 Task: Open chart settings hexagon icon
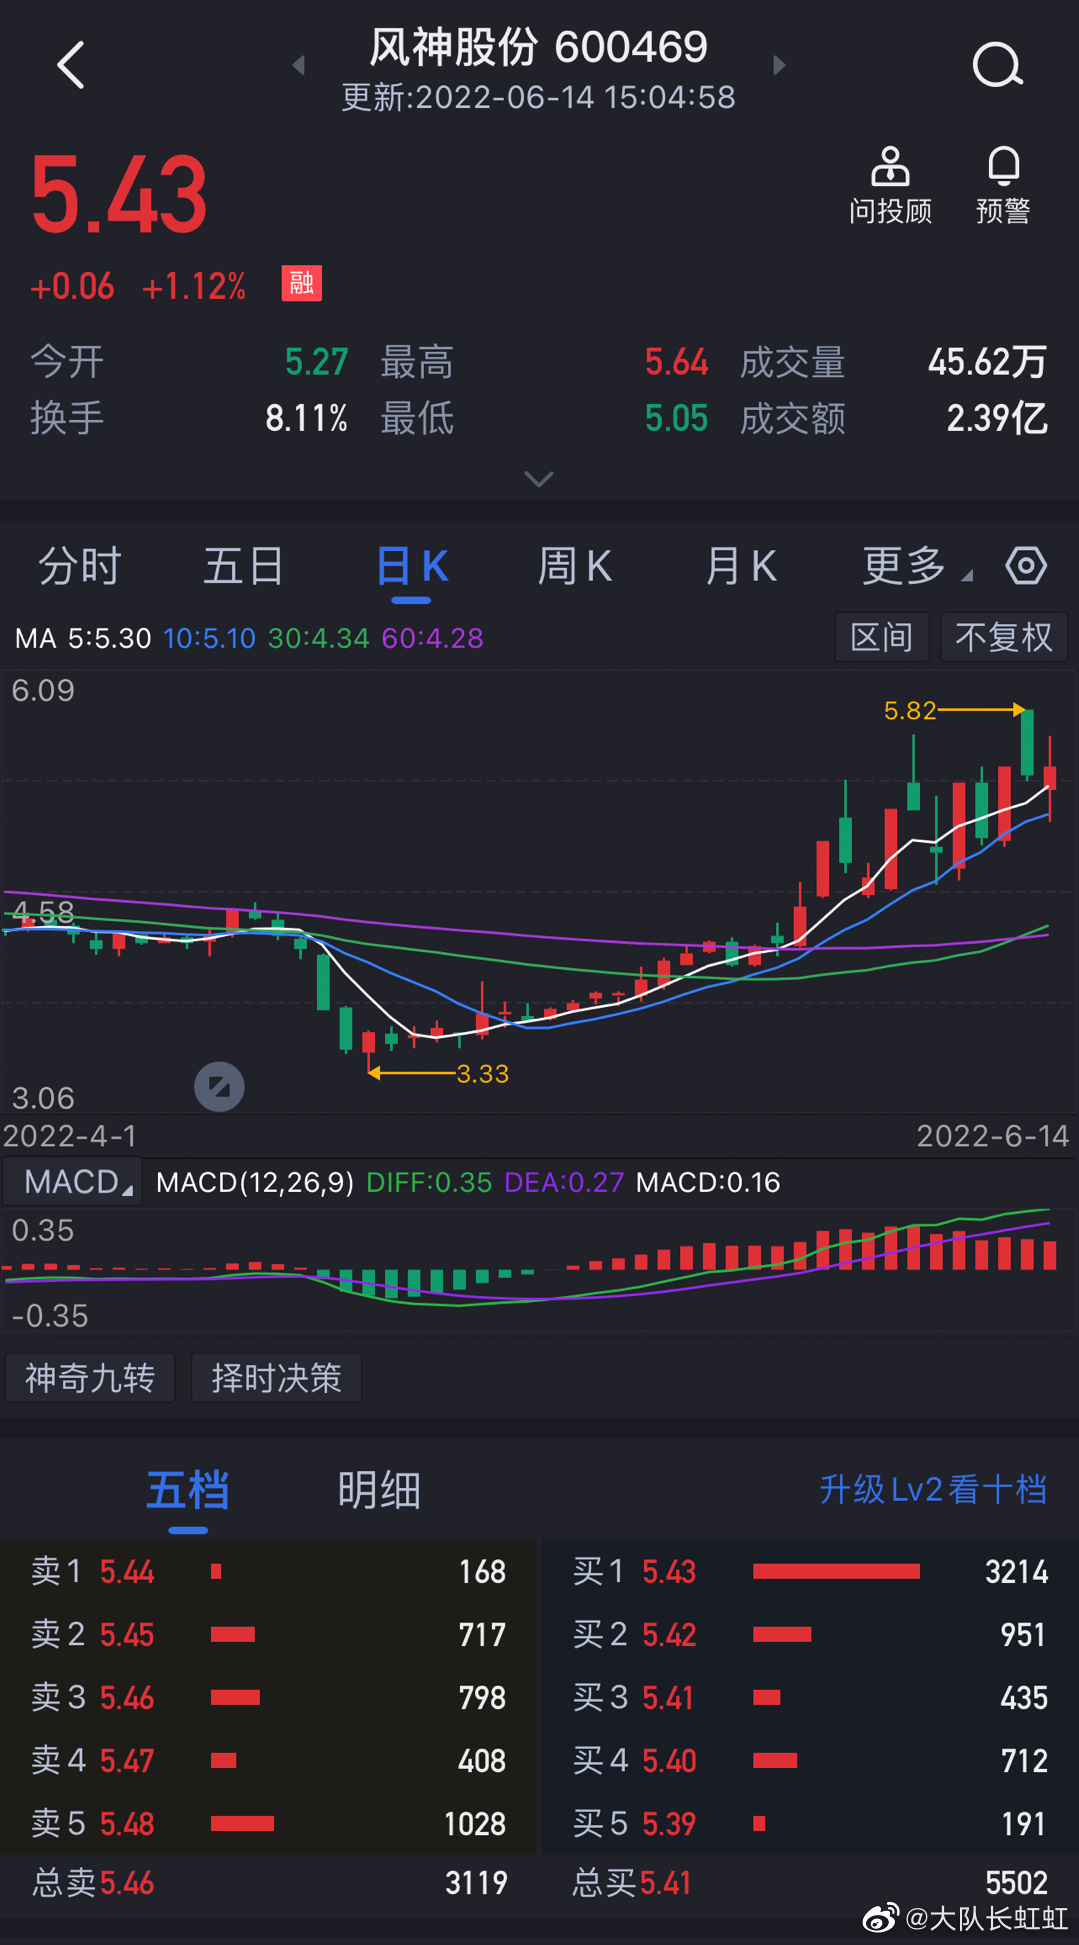(1026, 566)
